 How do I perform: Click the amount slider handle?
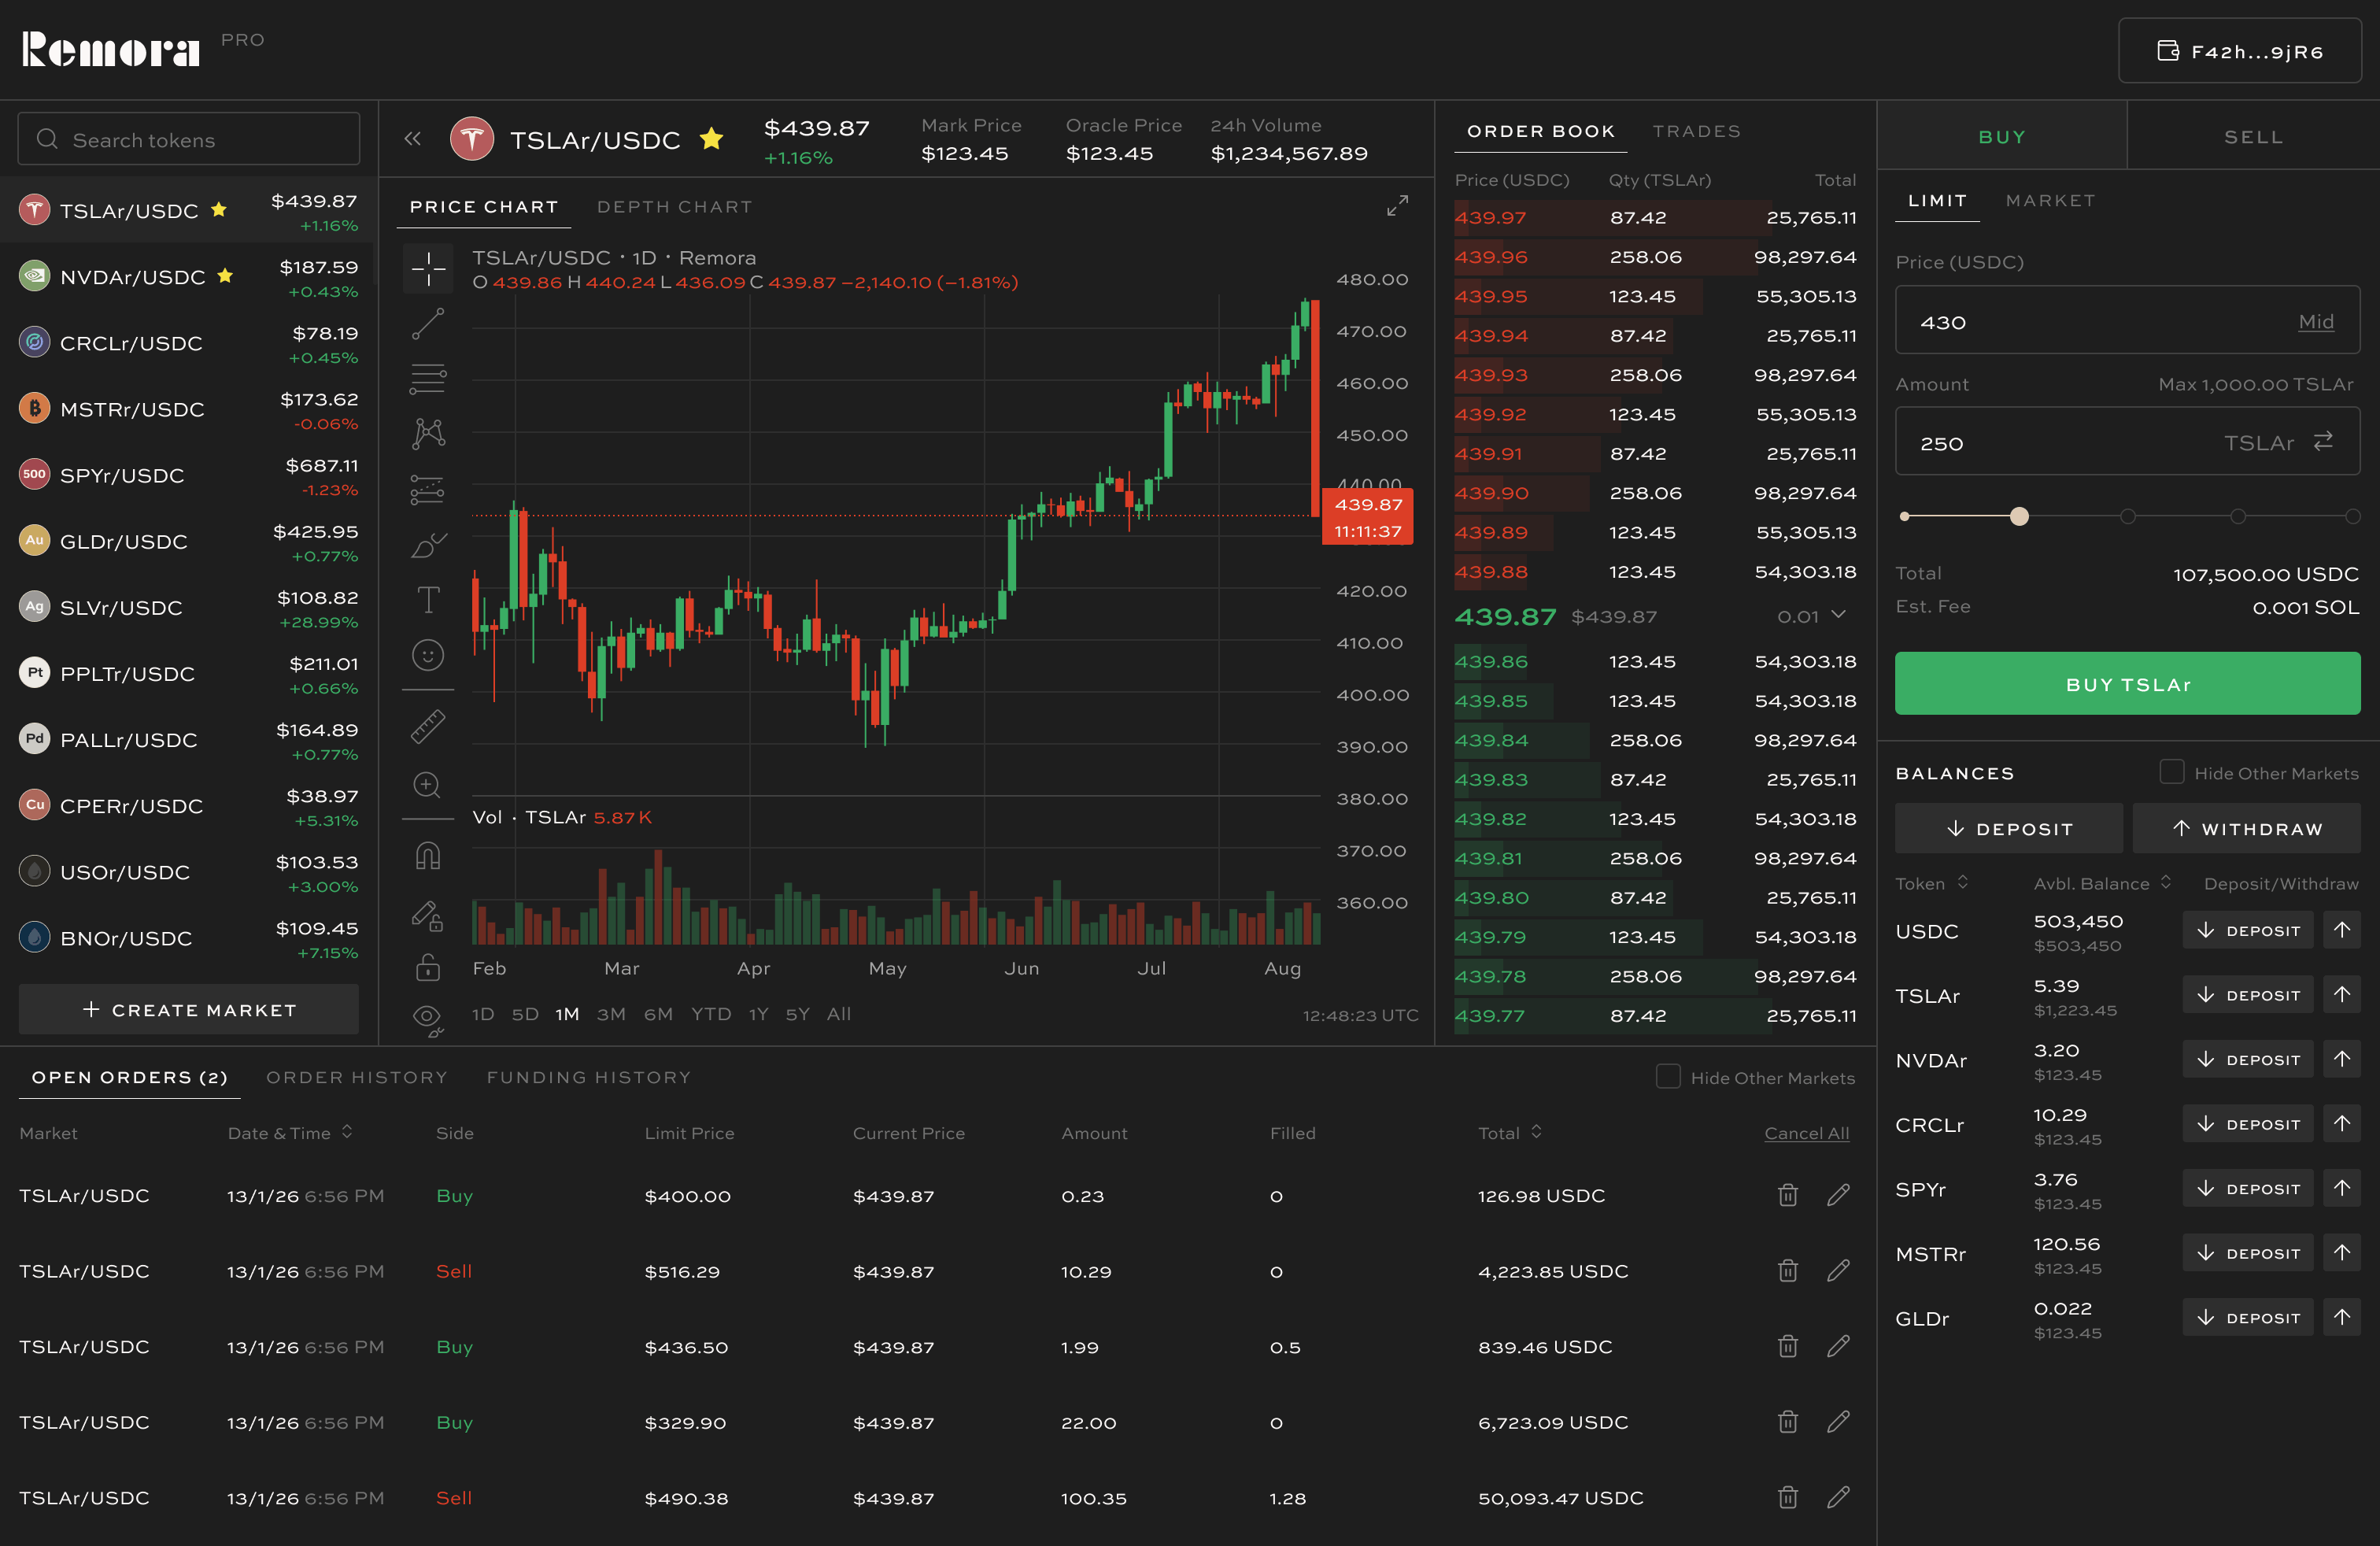pos(2019,516)
